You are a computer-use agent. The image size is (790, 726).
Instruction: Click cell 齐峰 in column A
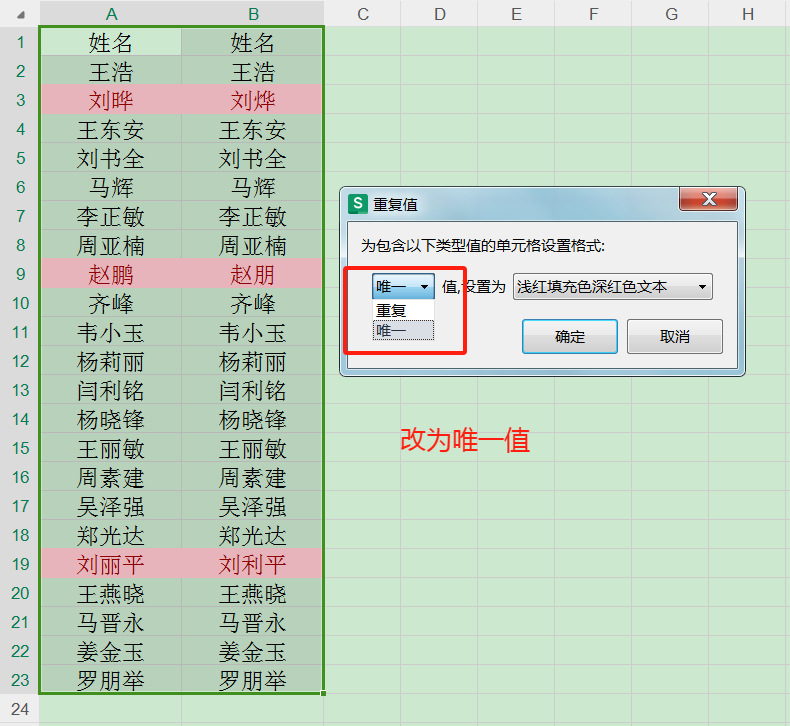tap(111, 303)
